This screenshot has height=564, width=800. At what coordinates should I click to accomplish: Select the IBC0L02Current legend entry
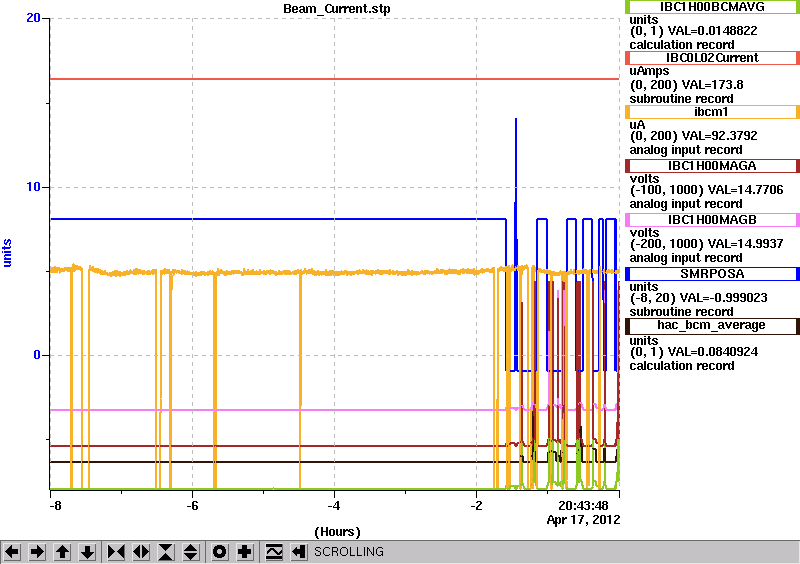click(712, 58)
